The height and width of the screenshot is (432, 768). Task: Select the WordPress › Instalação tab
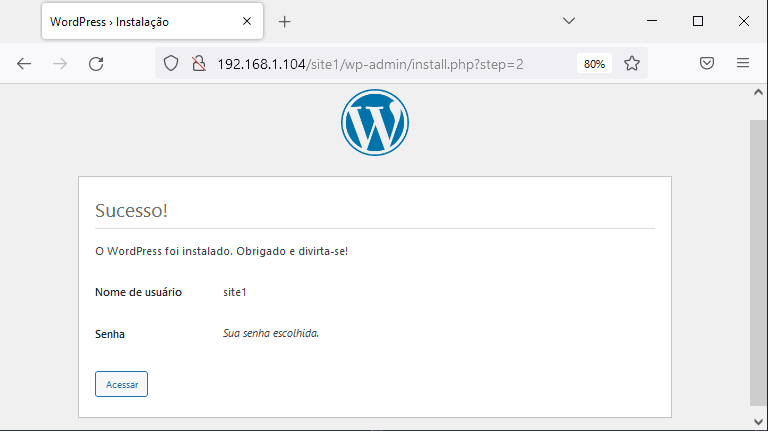pyautogui.click(x=152, y=21)
